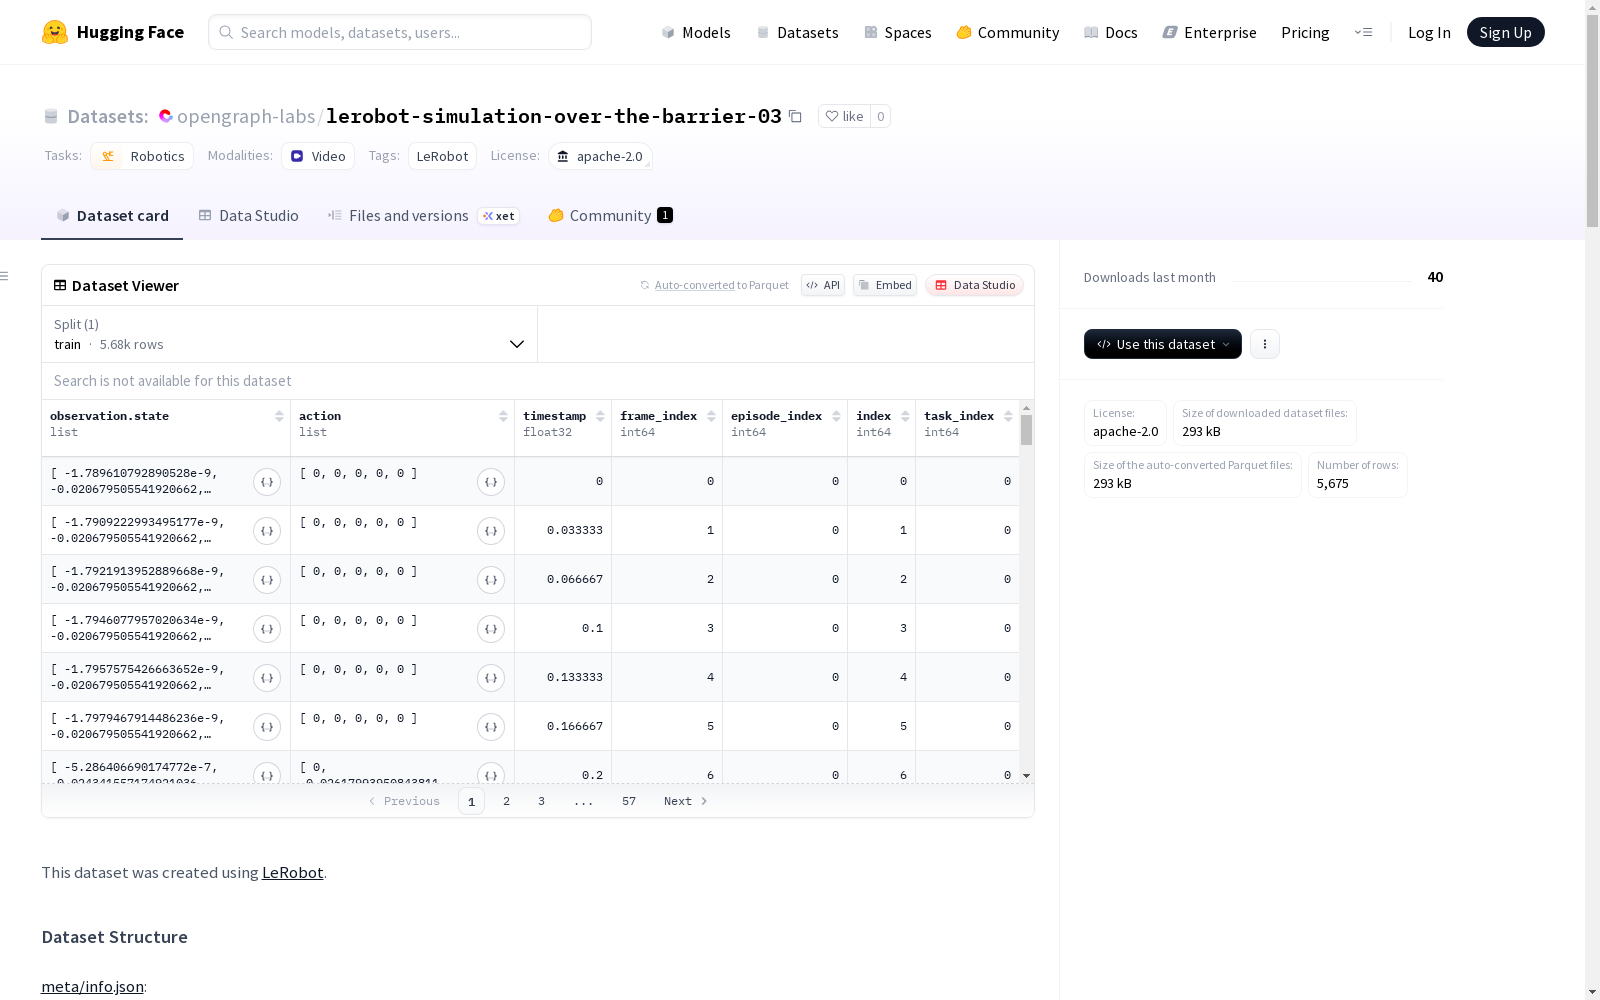Open the LeRobot link in description
Image resolution: width=1600 pixels, height=1000 pixels.
(292, 872)
